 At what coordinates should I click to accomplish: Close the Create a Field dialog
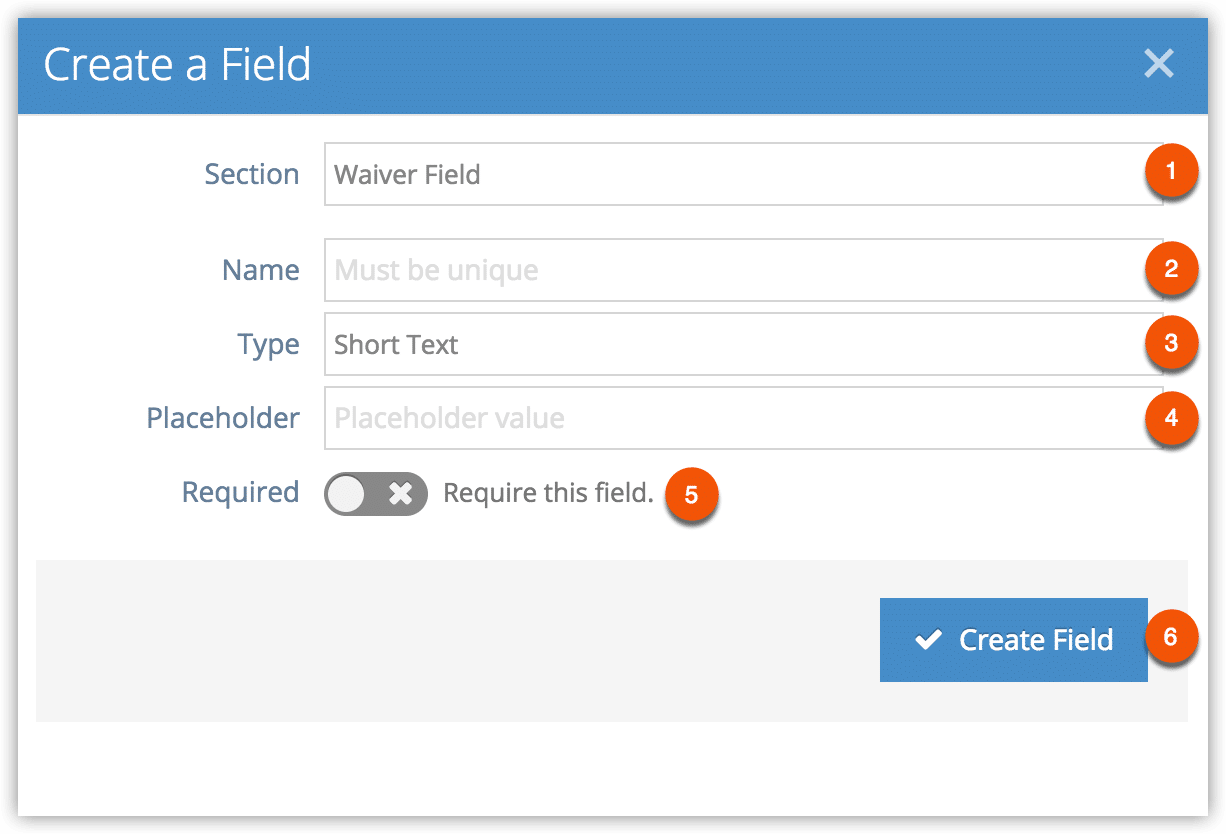coord(1159,65)
